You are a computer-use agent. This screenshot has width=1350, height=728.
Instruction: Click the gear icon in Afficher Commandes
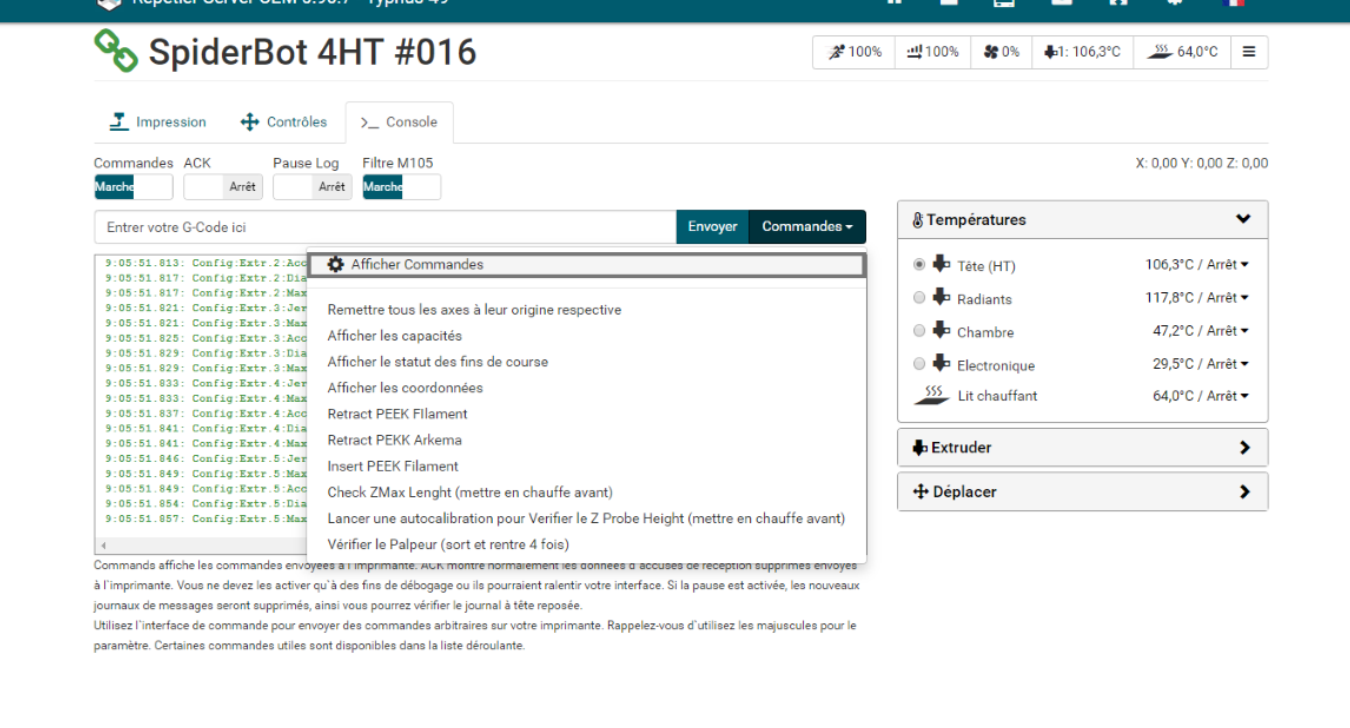pos(336,265)
